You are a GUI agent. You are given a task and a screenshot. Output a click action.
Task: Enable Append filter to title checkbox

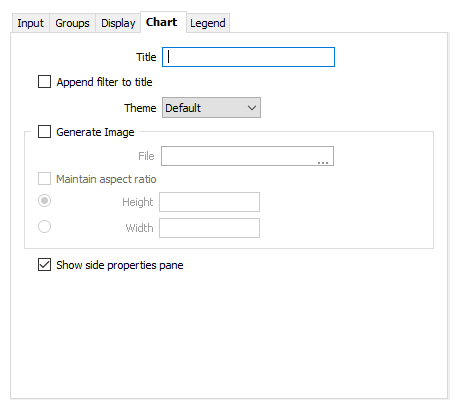(44, 82)
